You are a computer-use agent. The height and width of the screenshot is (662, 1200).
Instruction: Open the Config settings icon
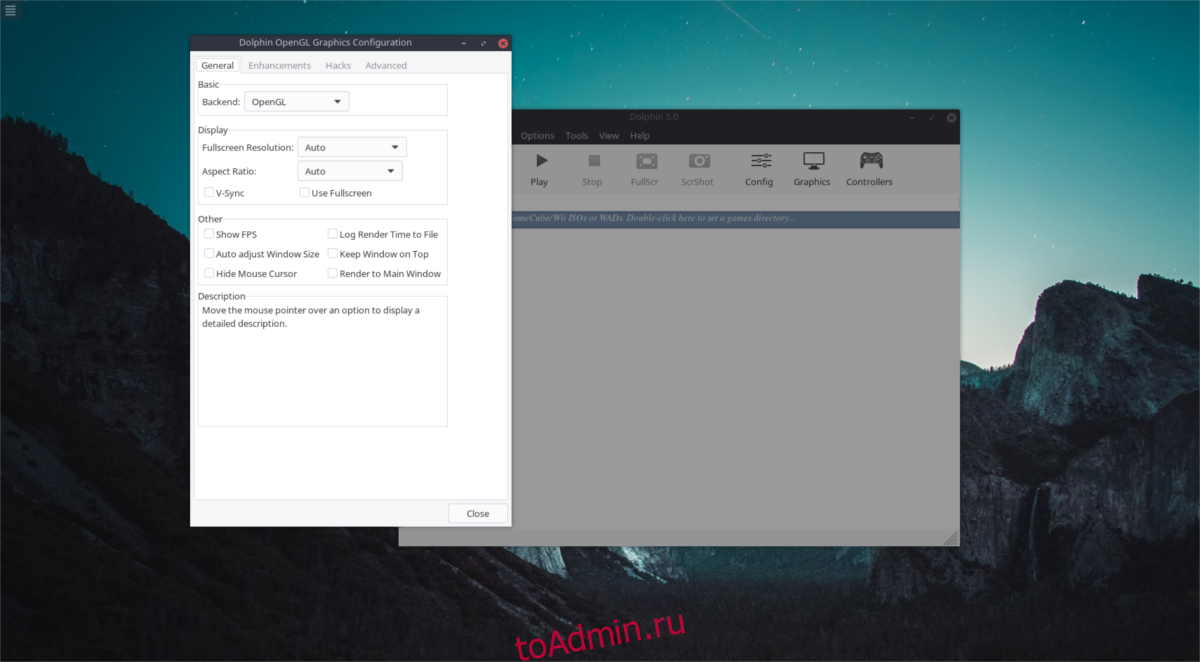pos(760,162)
